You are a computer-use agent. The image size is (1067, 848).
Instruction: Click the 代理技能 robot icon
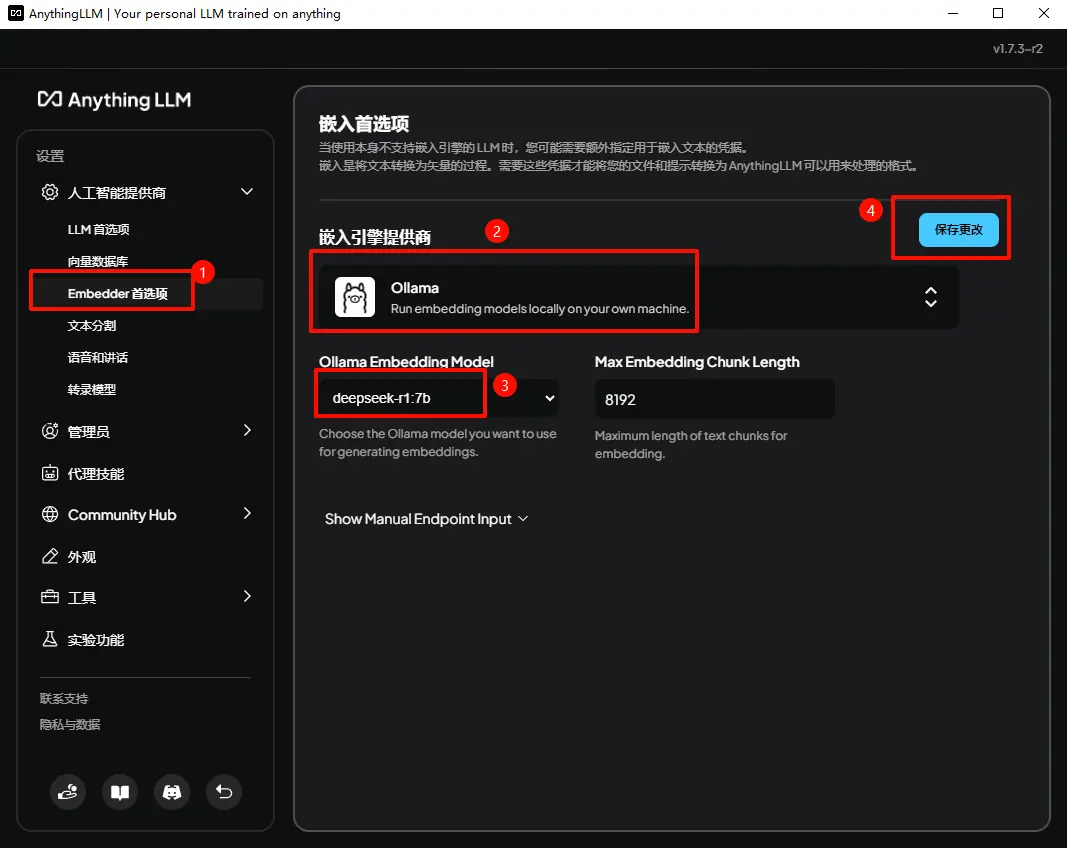point(50,473)
